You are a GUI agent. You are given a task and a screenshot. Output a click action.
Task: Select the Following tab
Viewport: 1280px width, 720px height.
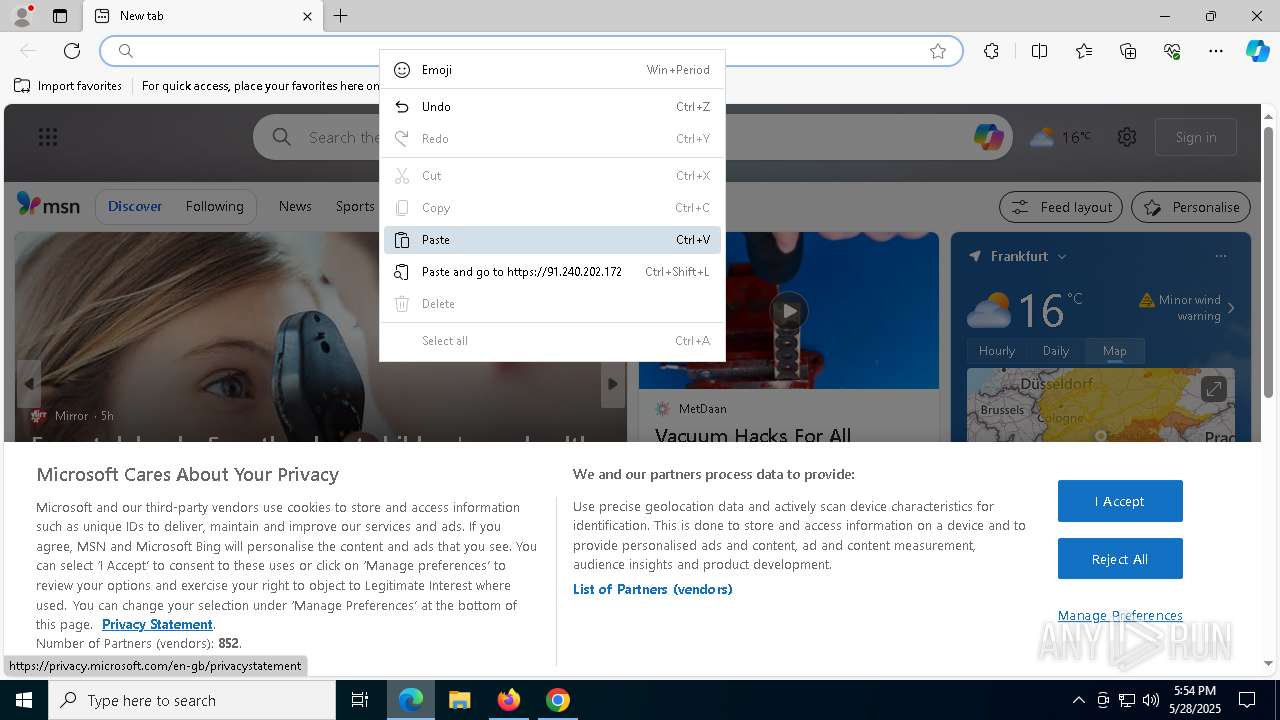(x=214, y=206)
